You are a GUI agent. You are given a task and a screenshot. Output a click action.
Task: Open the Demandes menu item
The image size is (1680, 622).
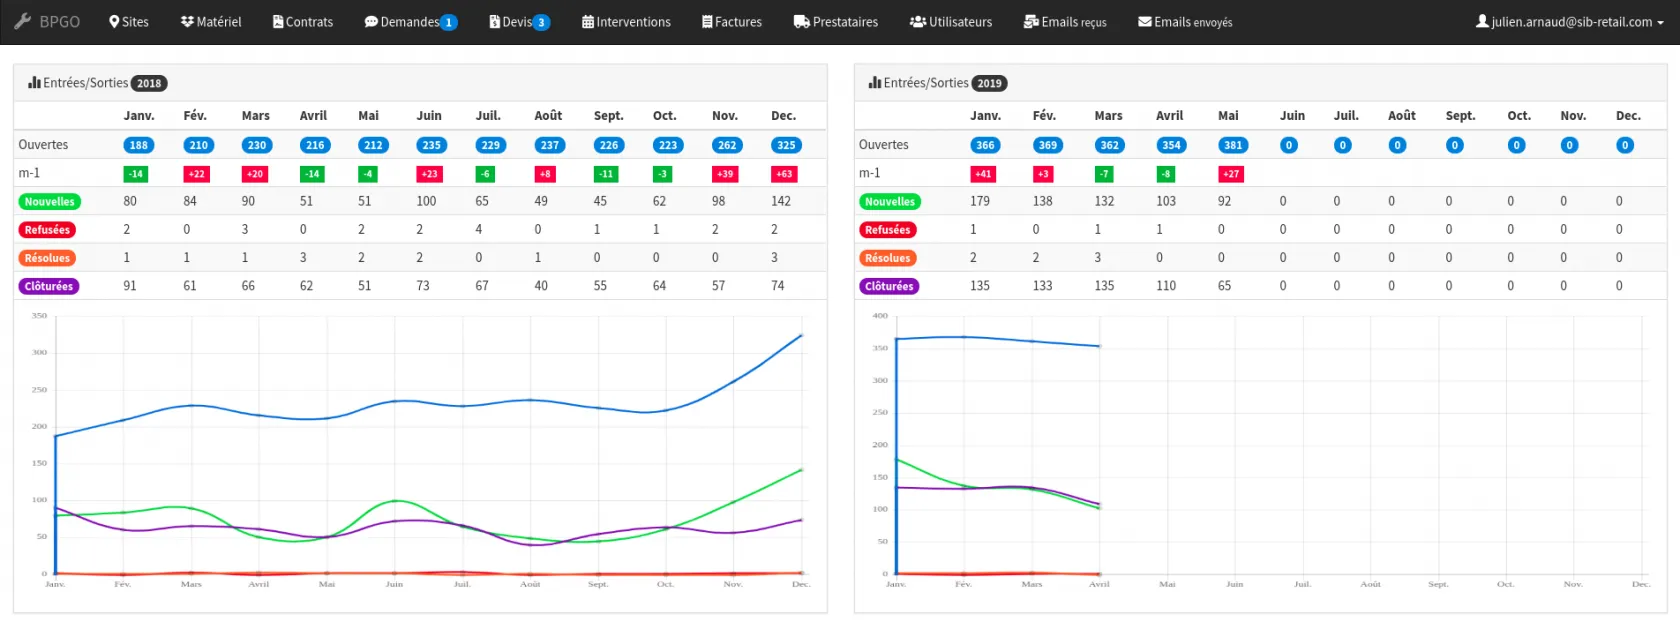pos(409,22)
